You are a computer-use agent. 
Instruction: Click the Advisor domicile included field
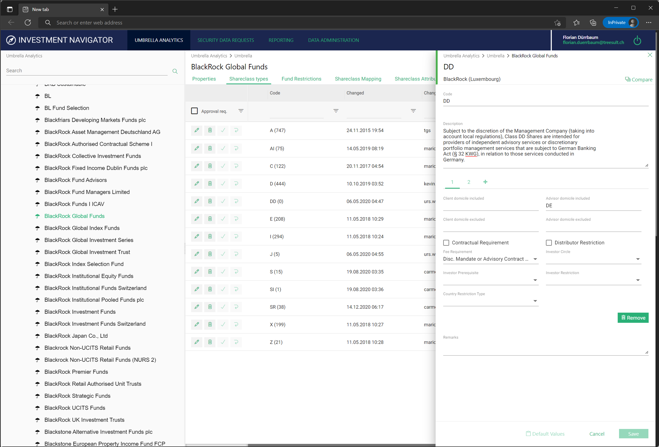[593, 206]
